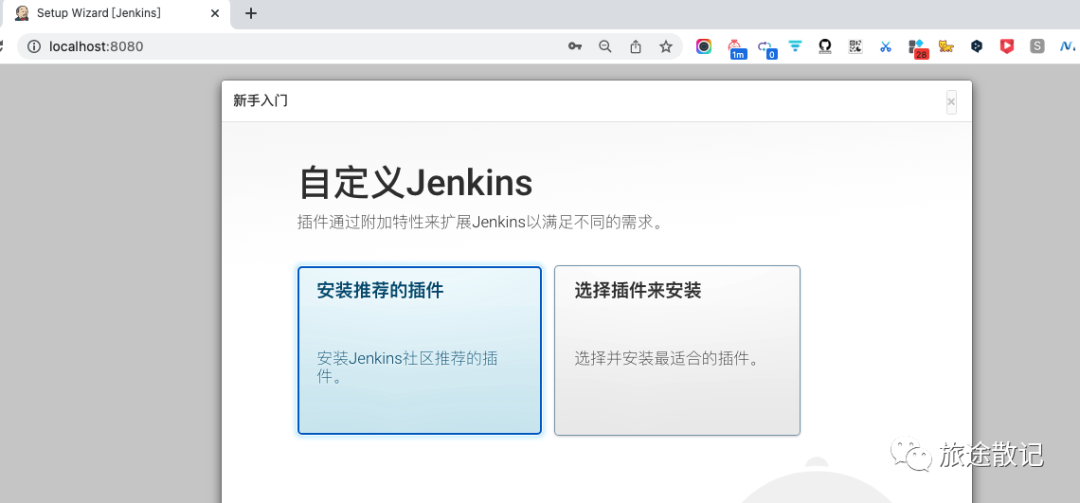1080x503 pixels.
Task: Open the blue N extension
Action: pyautogui.click(x=1067, y=46)
